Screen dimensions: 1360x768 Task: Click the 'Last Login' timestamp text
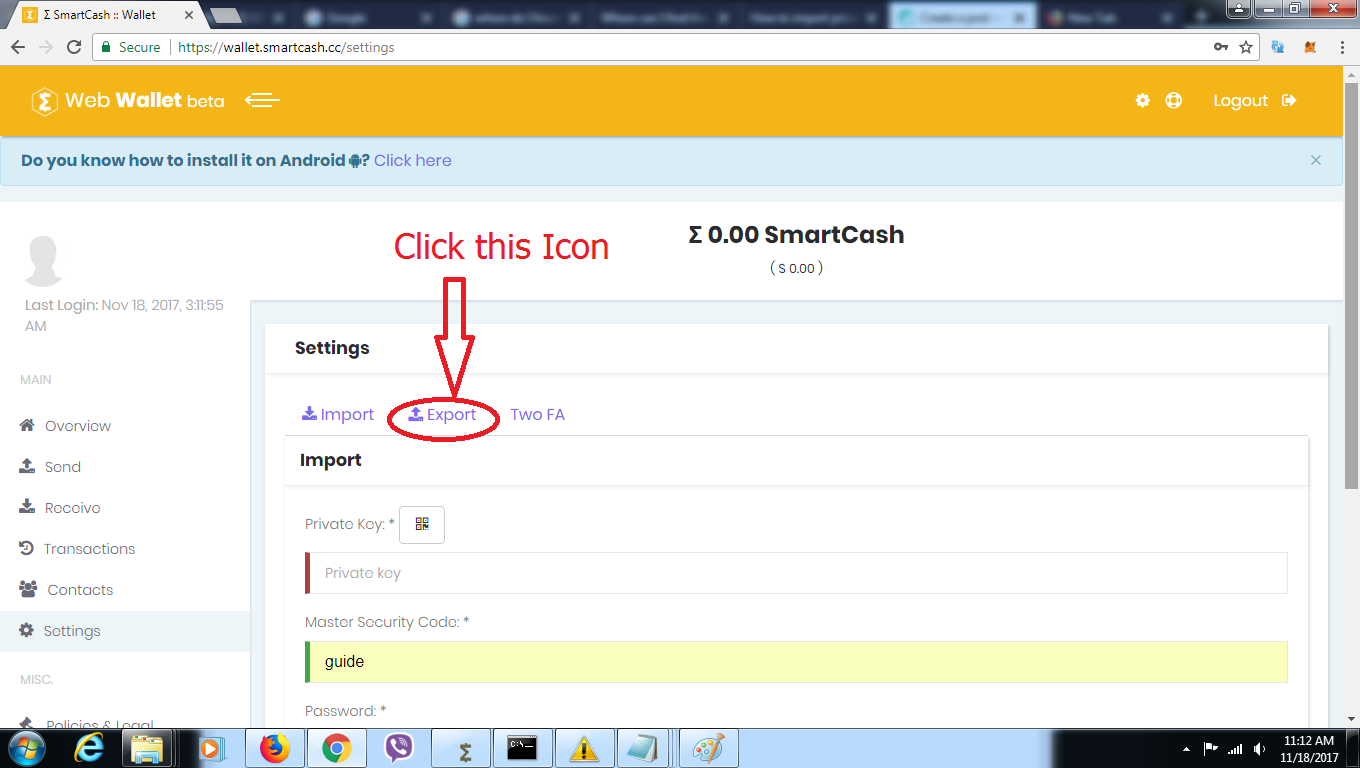(x=124, y=315)
